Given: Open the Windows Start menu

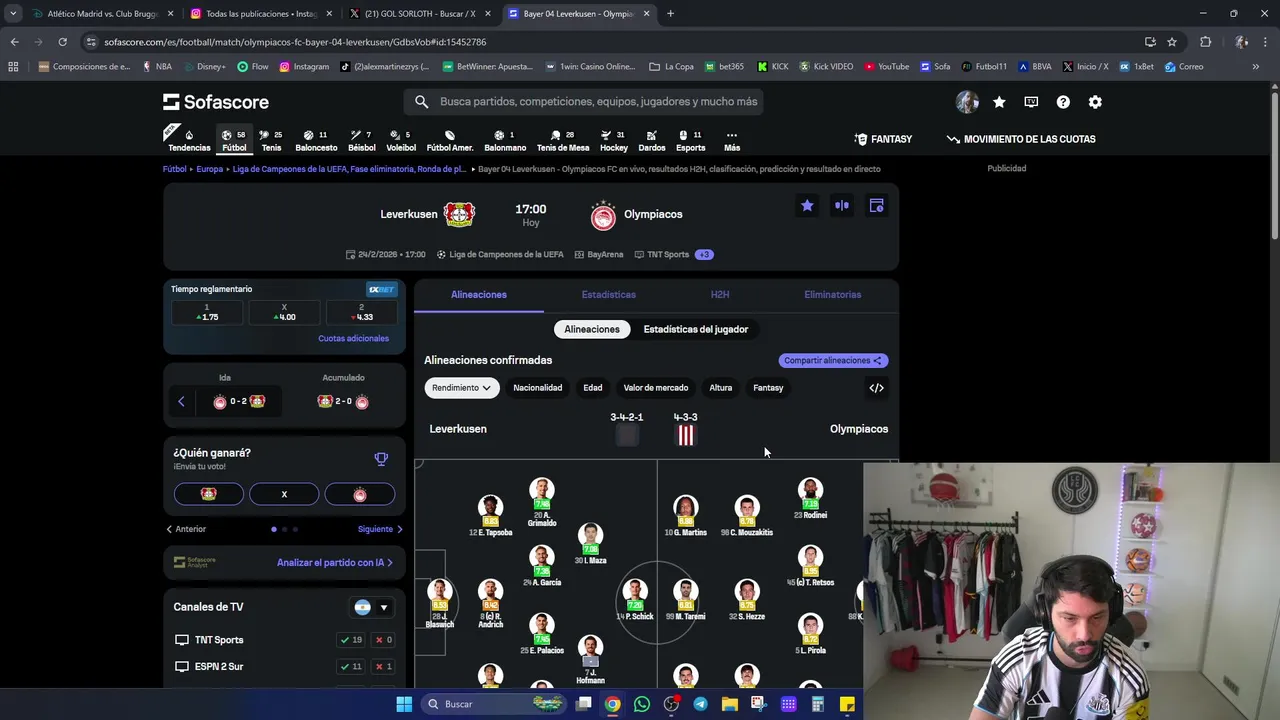Looking at the screenshot, I should coord(404,704).
